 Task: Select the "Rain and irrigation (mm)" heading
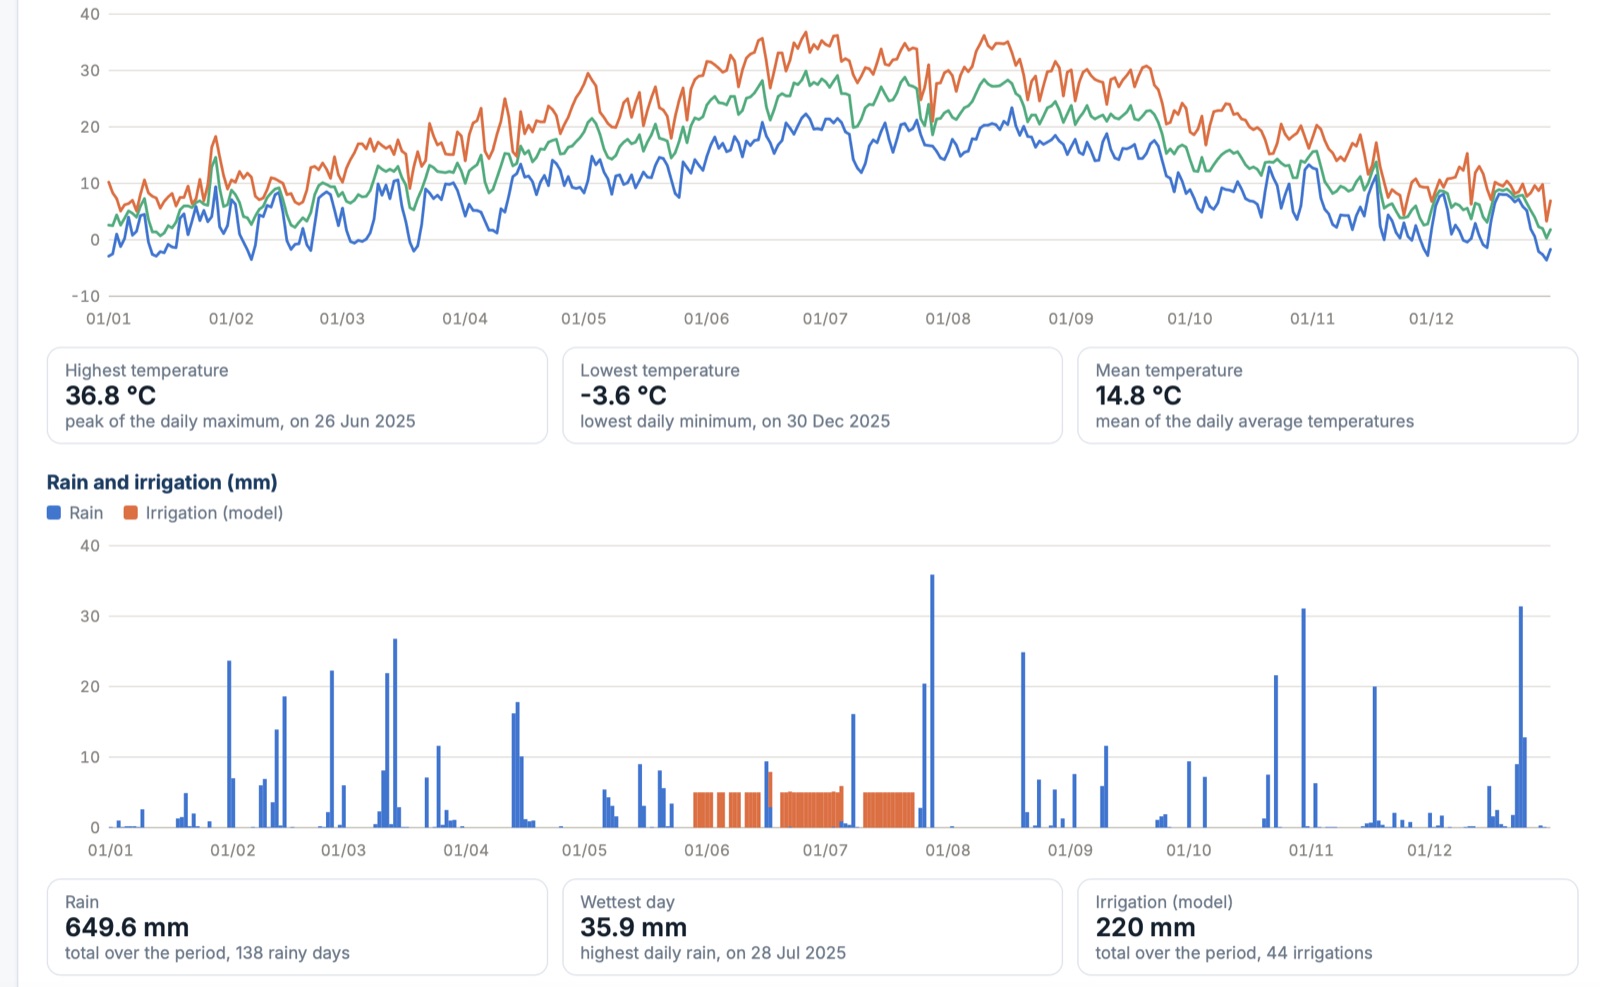click(162, 482)
